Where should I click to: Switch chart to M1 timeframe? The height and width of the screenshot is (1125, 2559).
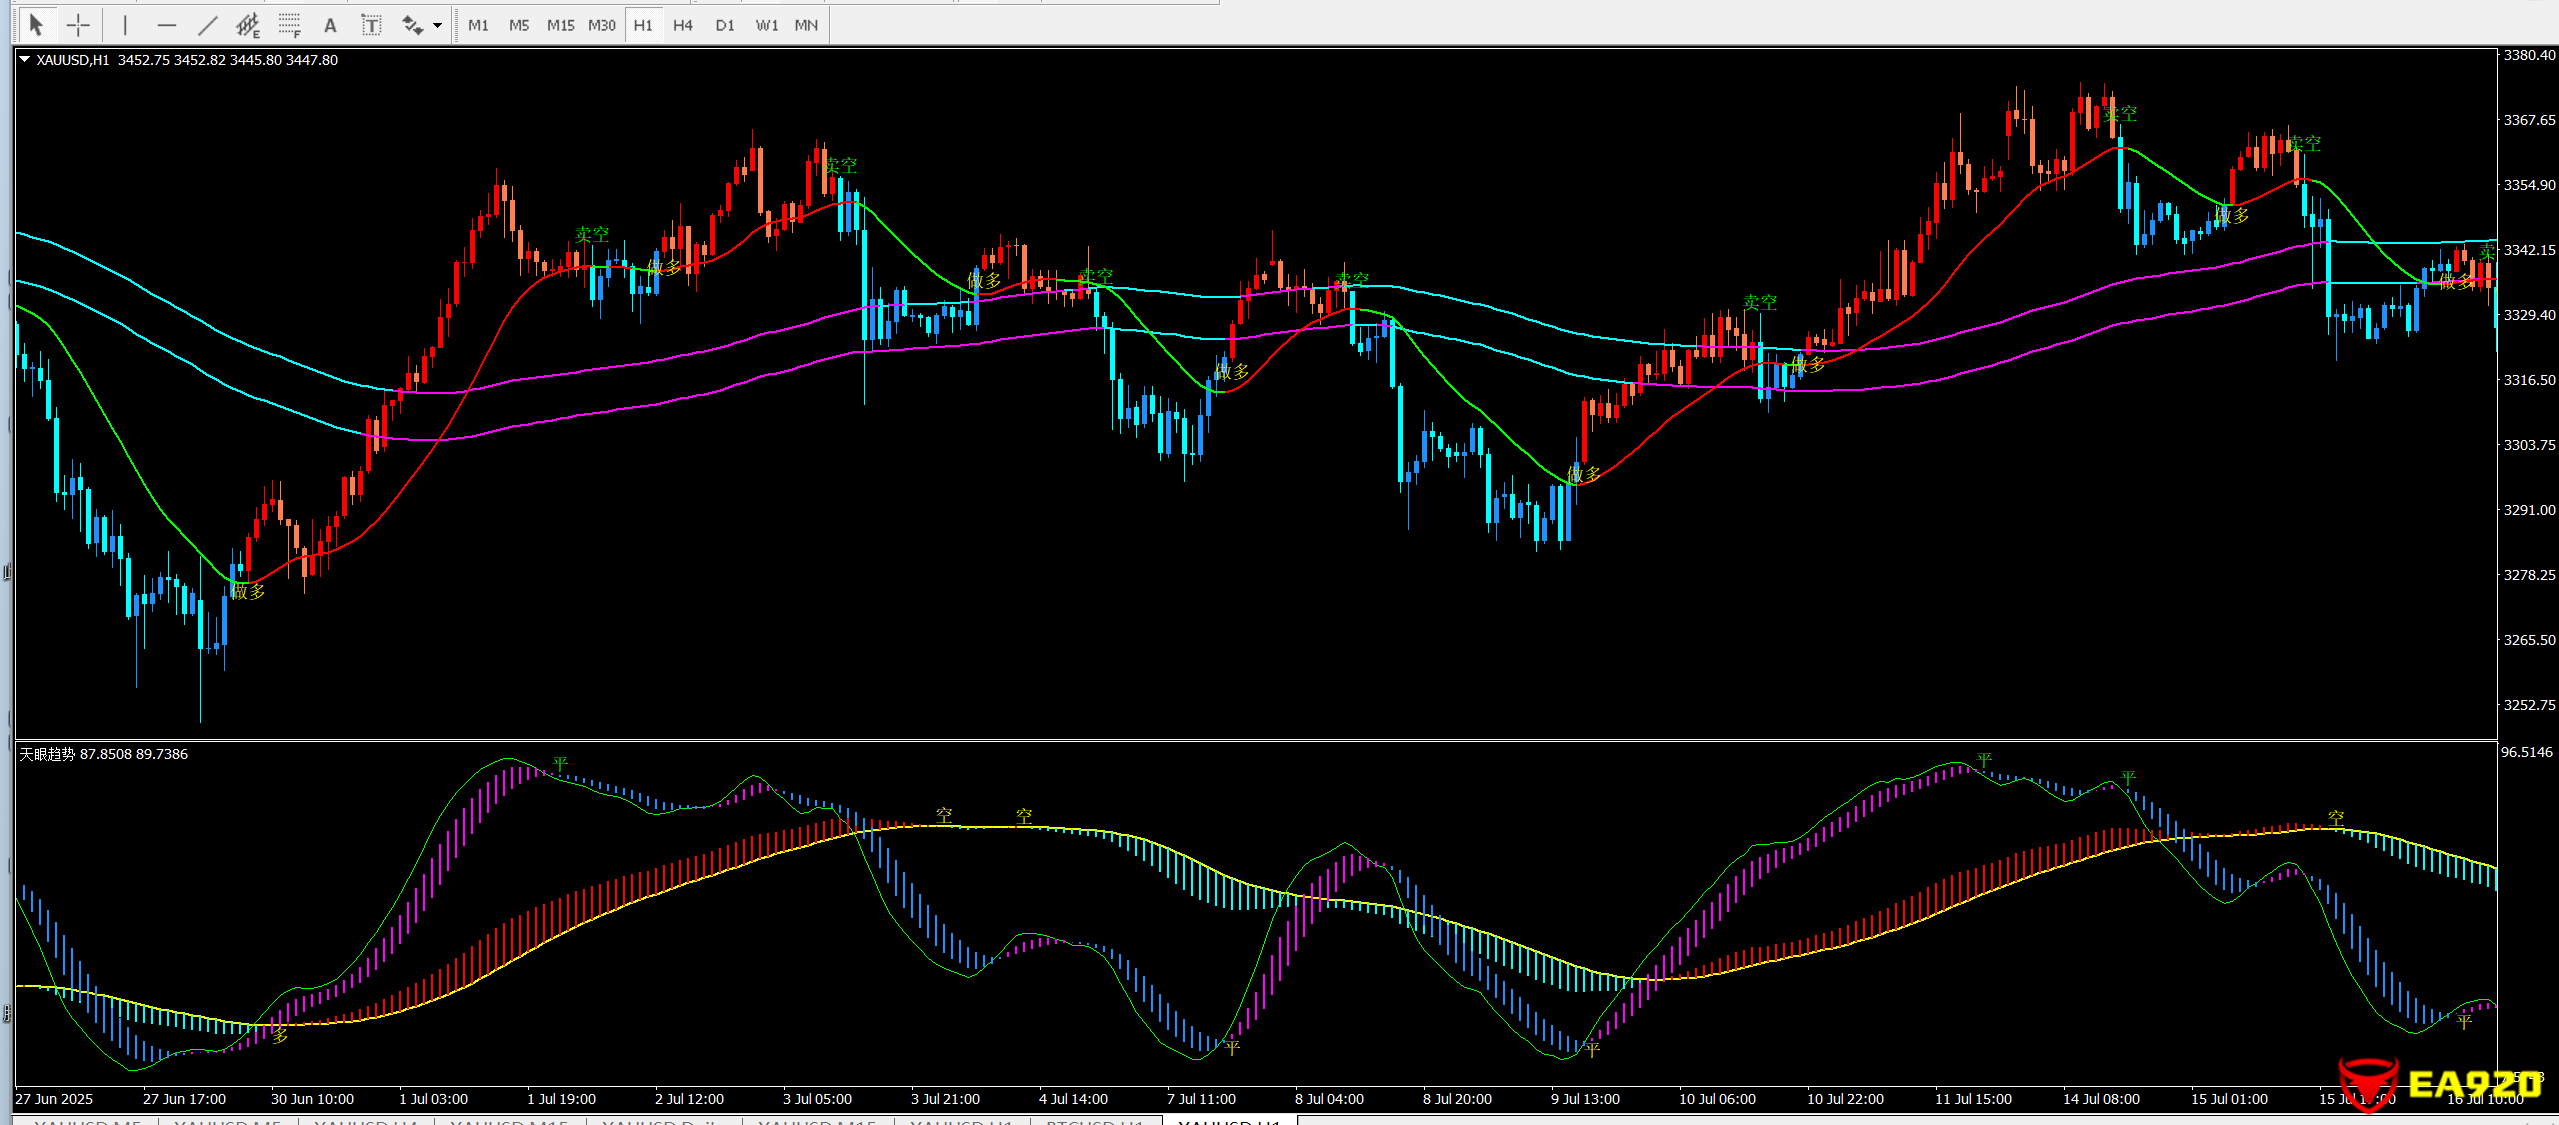point(479,25)
